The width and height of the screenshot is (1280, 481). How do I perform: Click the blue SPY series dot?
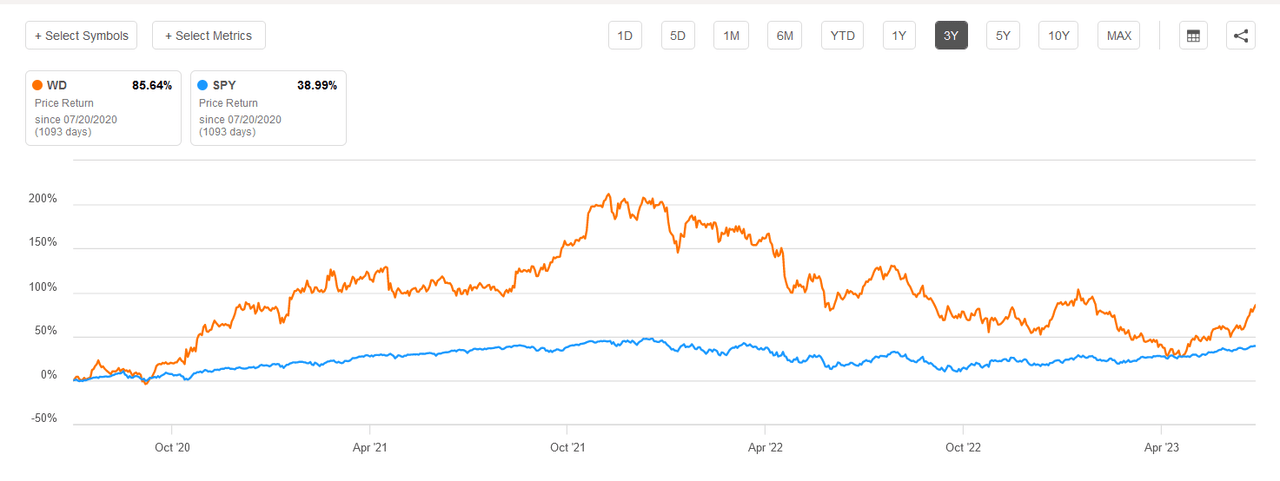(x=203, y=85)
